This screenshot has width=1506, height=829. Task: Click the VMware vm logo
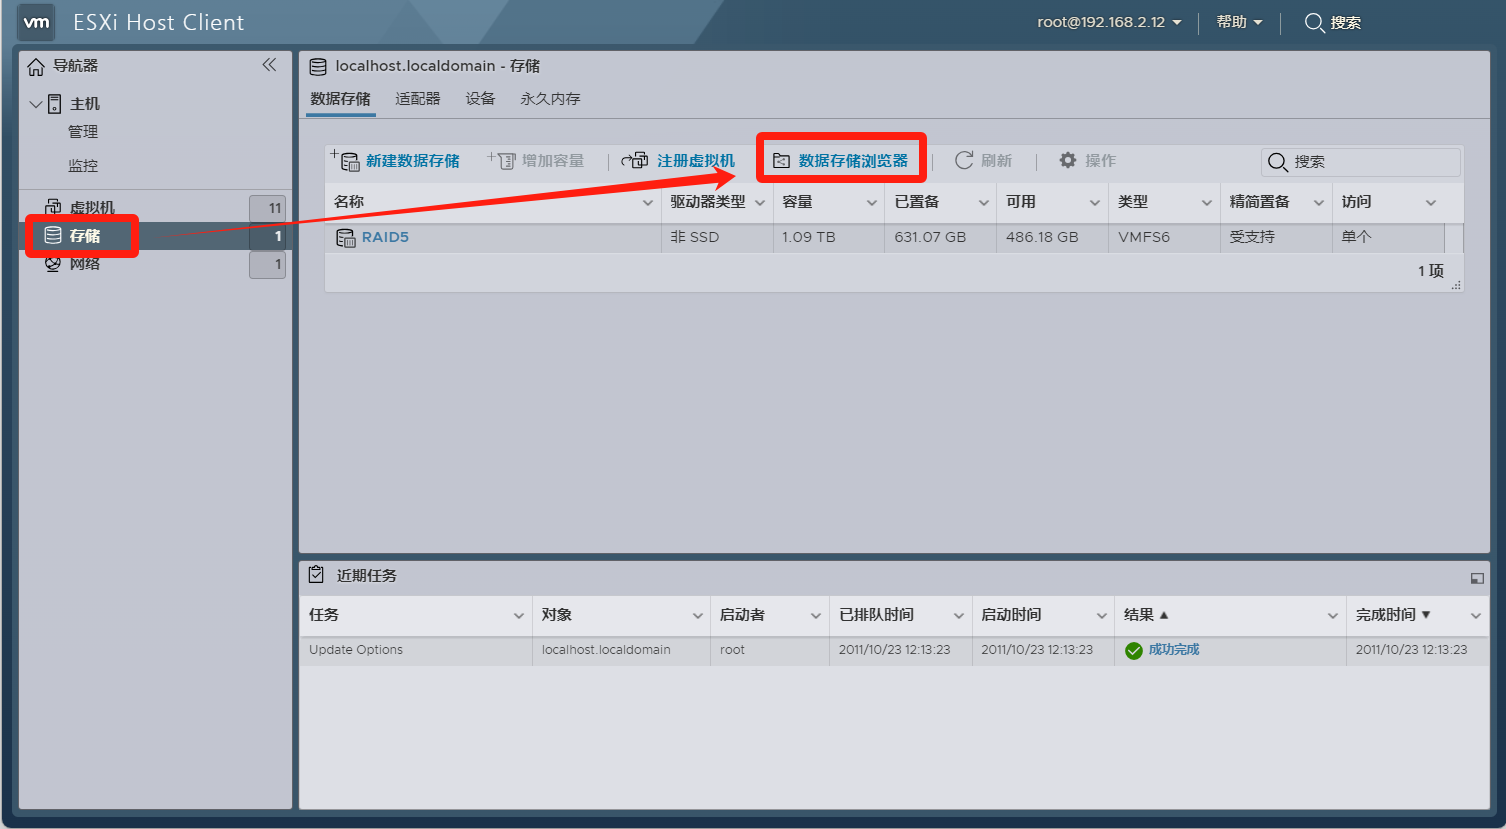pyautogui.click(x=37, y=22)
